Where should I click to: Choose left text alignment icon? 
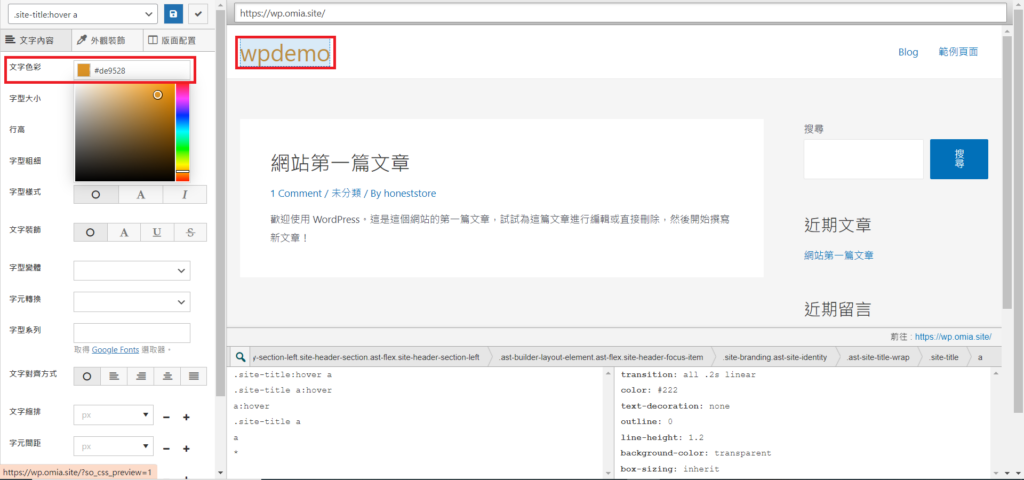[x=114, y=376]
